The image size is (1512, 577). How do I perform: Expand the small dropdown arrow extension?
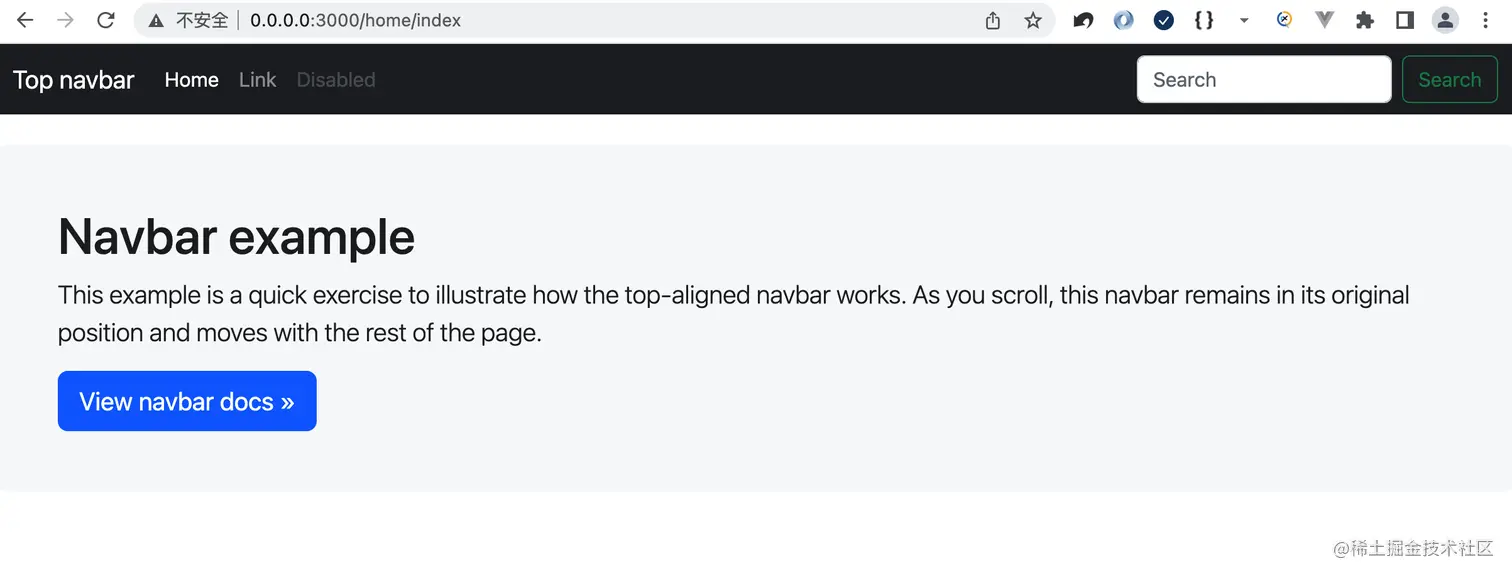1244,20
